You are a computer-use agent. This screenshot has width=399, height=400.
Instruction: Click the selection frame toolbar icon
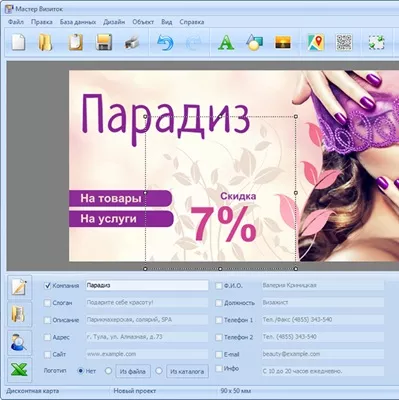pyautogui.click(x=377, y=43)
